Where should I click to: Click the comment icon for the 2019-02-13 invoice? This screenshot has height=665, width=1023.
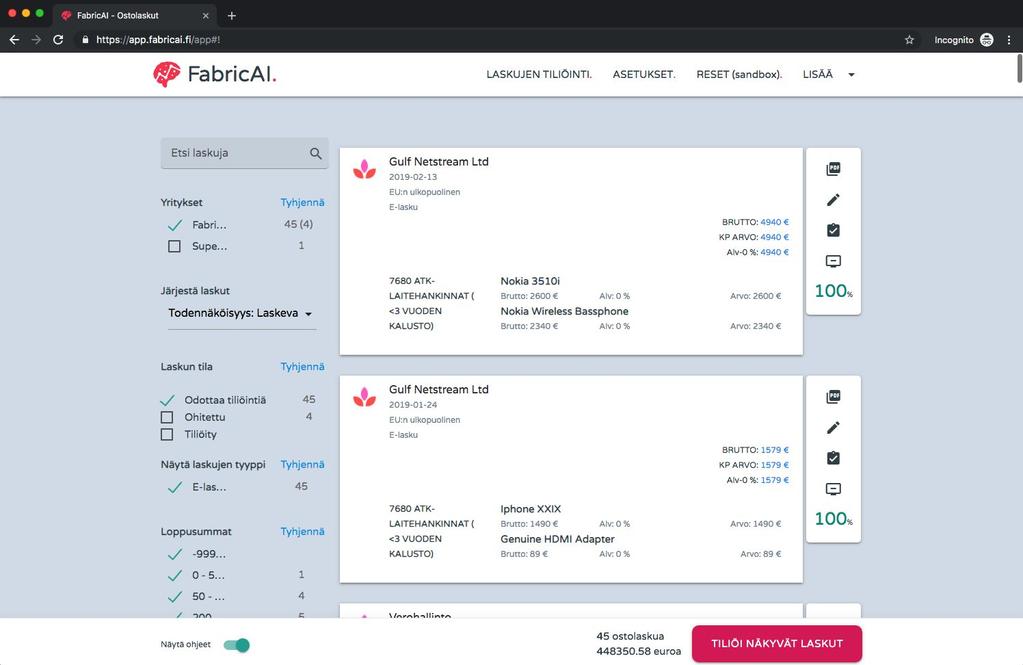pyautogui.click(x=833, y=261)
